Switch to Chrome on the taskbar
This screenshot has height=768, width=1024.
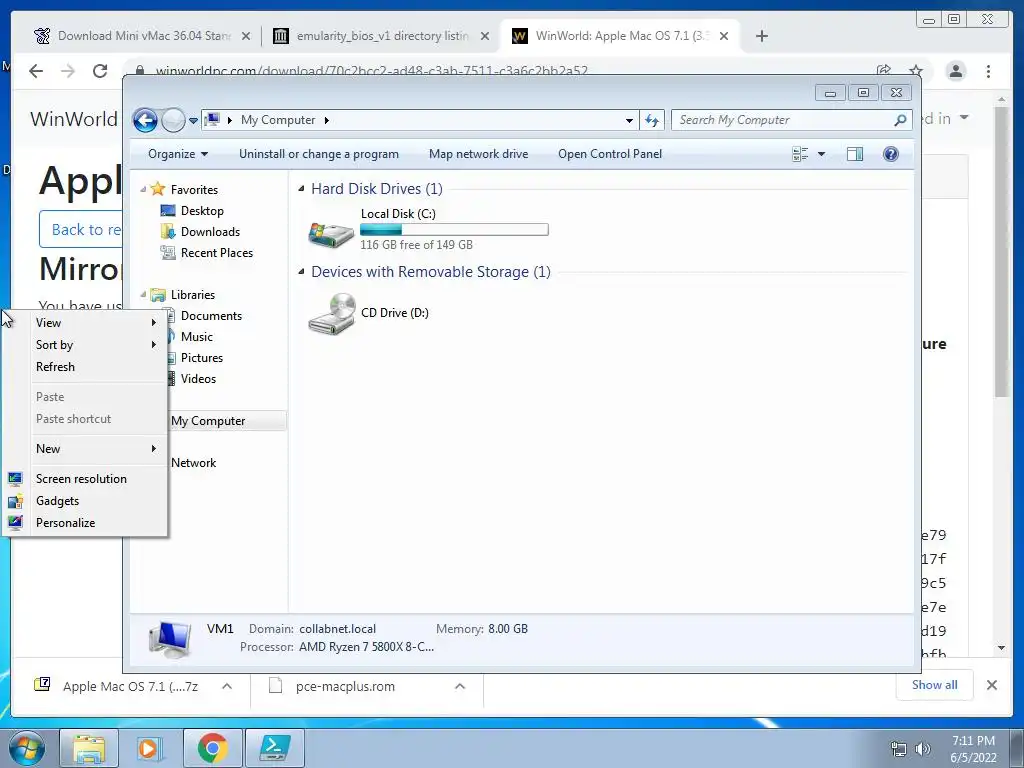pos(212,748)
